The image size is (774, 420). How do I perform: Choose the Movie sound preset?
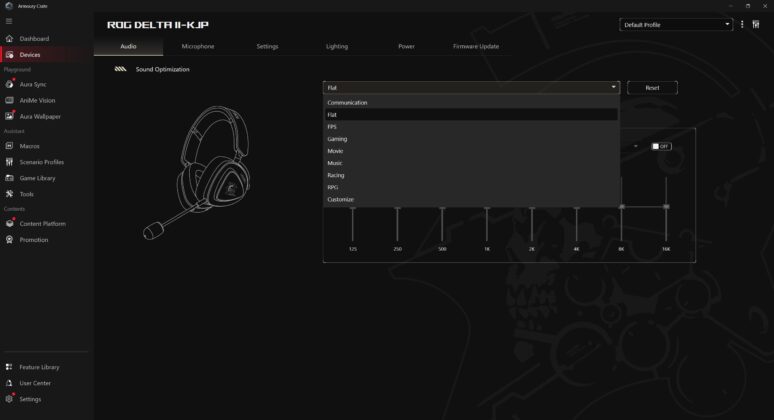pyautogui.click(x=471, y=151)
